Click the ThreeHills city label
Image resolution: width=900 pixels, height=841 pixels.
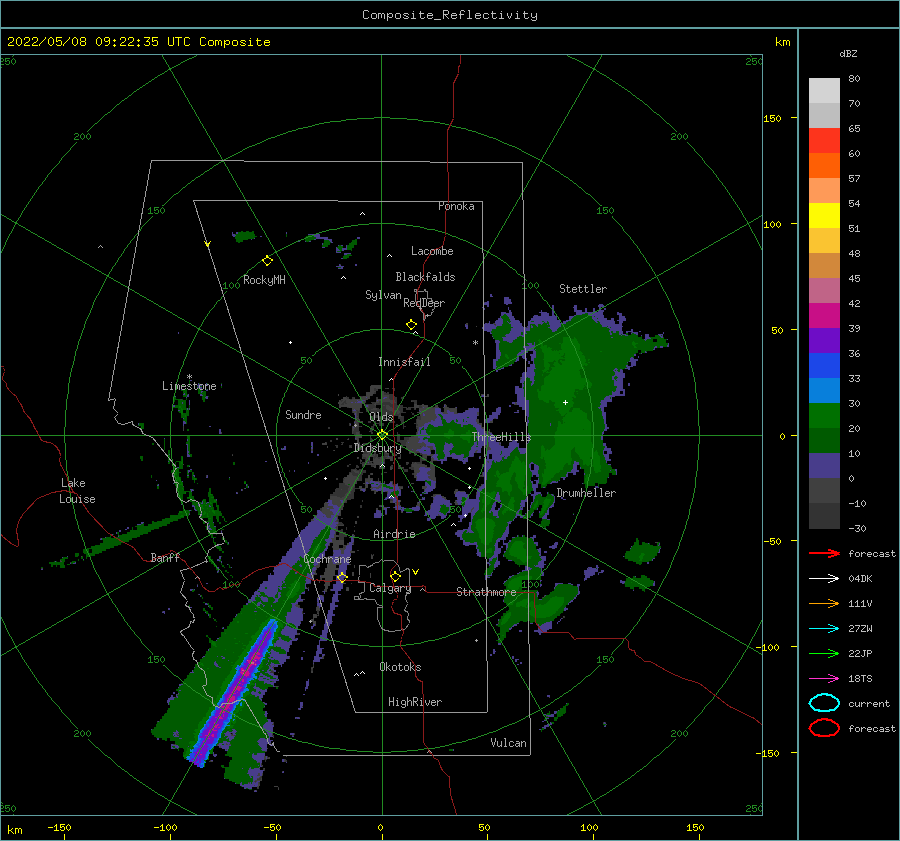(x=501, y=437)
